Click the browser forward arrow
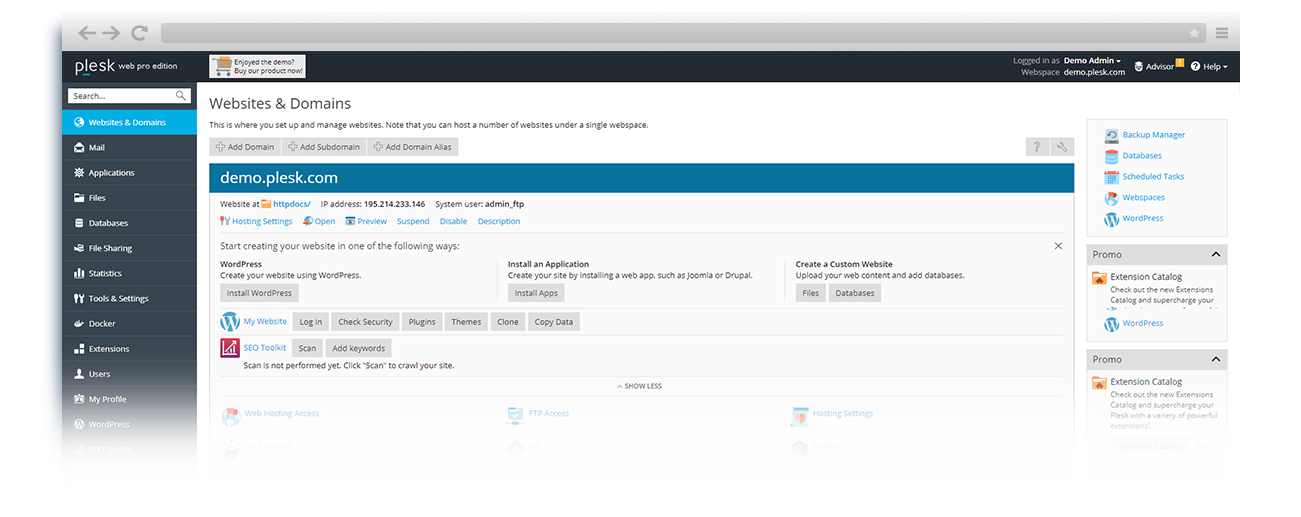The image size is (1301, 517). coord(113,33)
